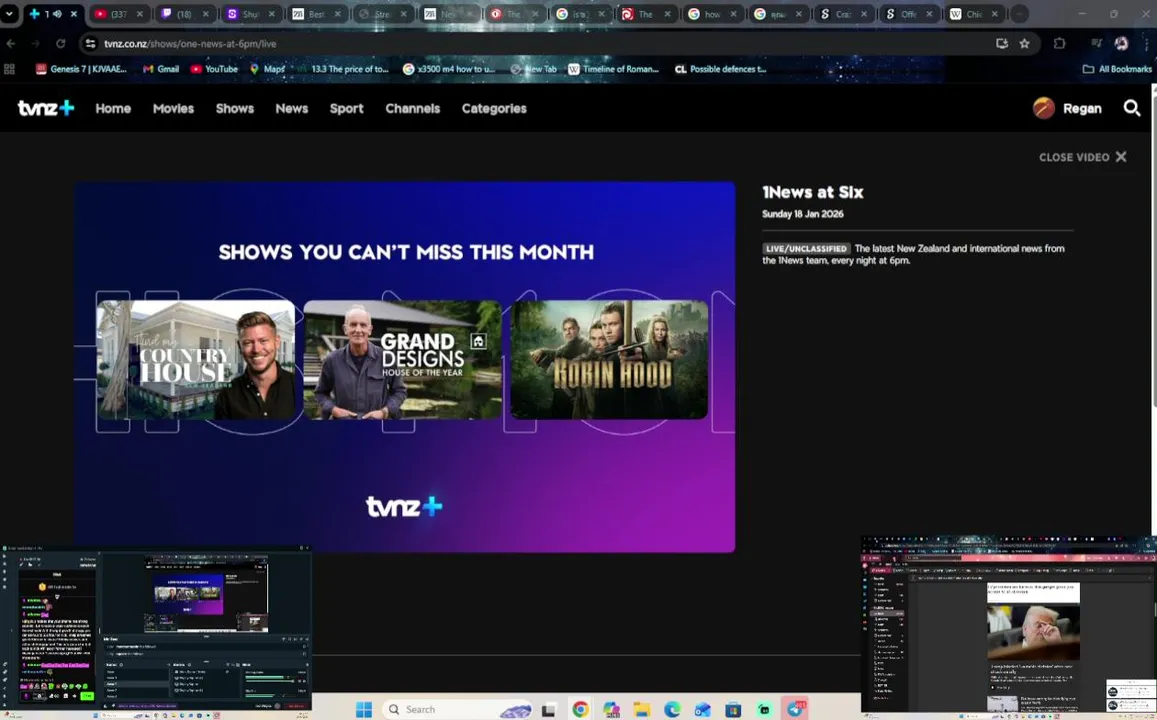The image size is (1157, 720).
Task: Open the Maps bookmark
Action: pyautogui.click(x=267, y=69)
